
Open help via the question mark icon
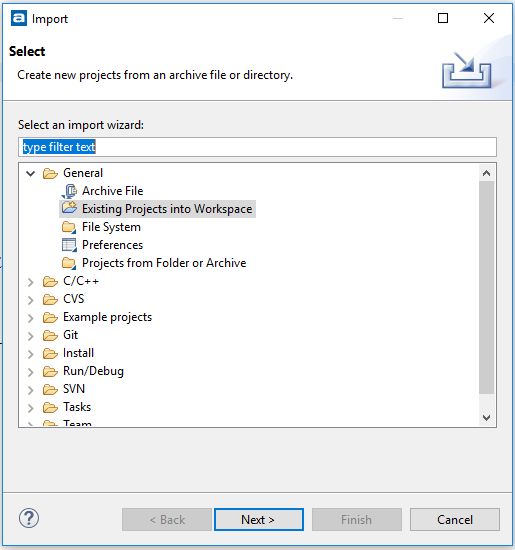[x=29, y=518]
